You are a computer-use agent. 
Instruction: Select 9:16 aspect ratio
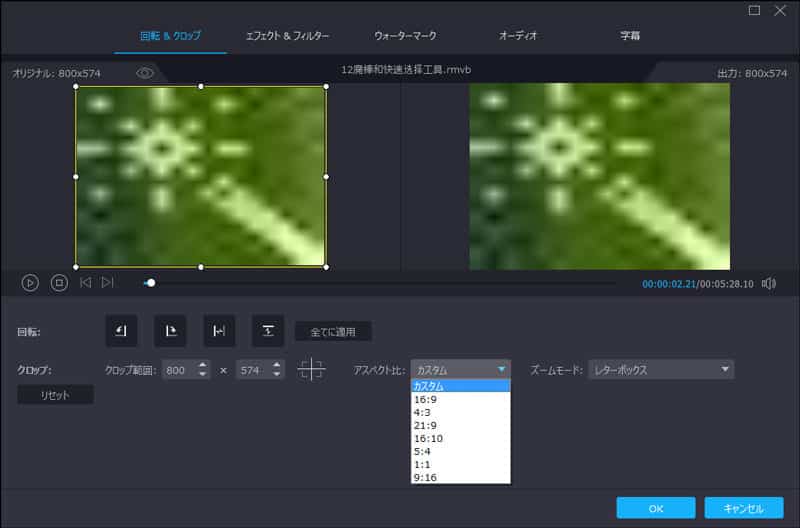tap(460, 477)
